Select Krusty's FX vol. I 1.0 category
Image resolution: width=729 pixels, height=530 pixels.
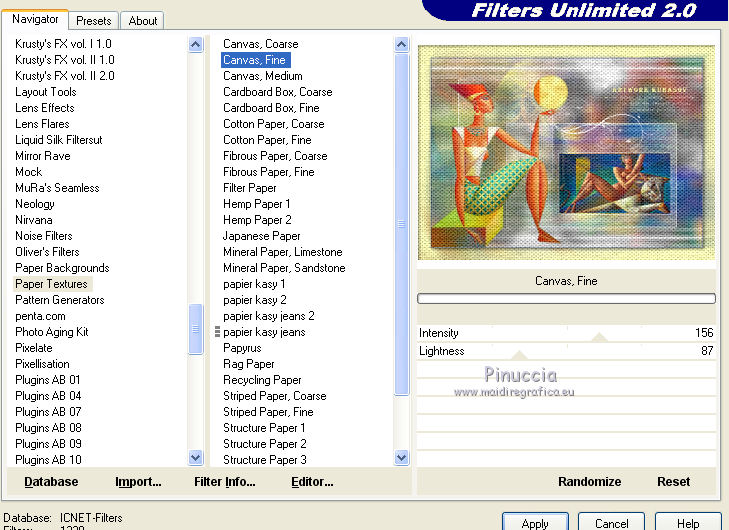[x=63, y=44]
